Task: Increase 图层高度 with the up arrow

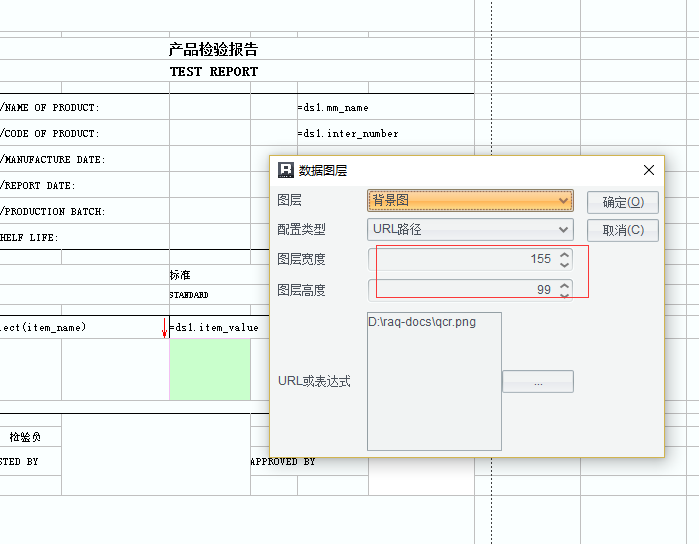Action: (x=564, y=285)
